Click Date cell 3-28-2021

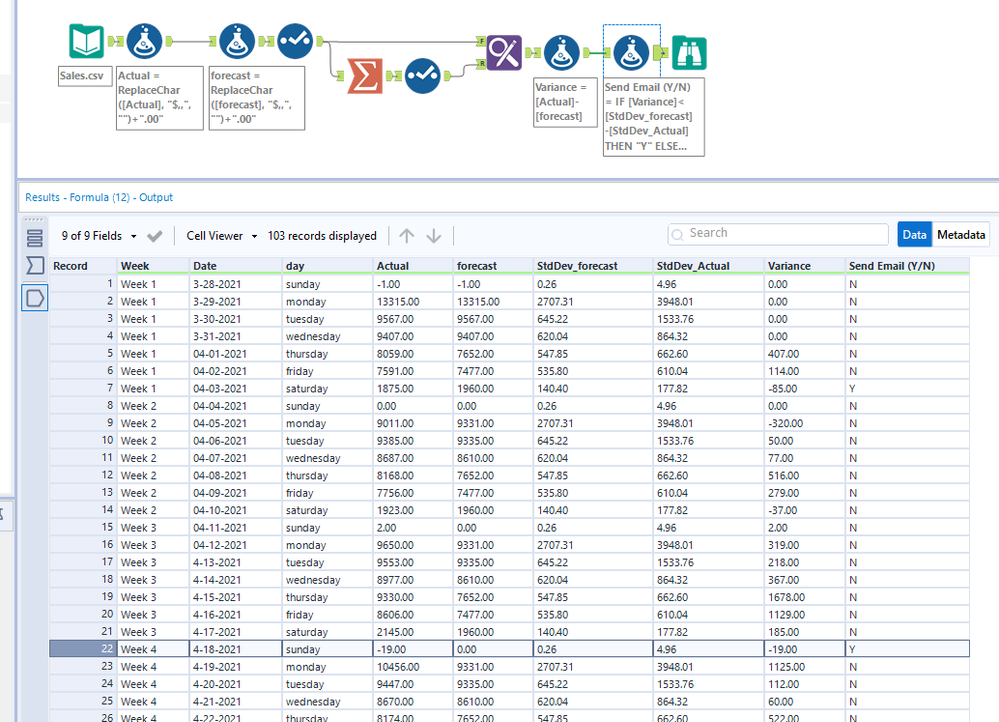point(236,284)
